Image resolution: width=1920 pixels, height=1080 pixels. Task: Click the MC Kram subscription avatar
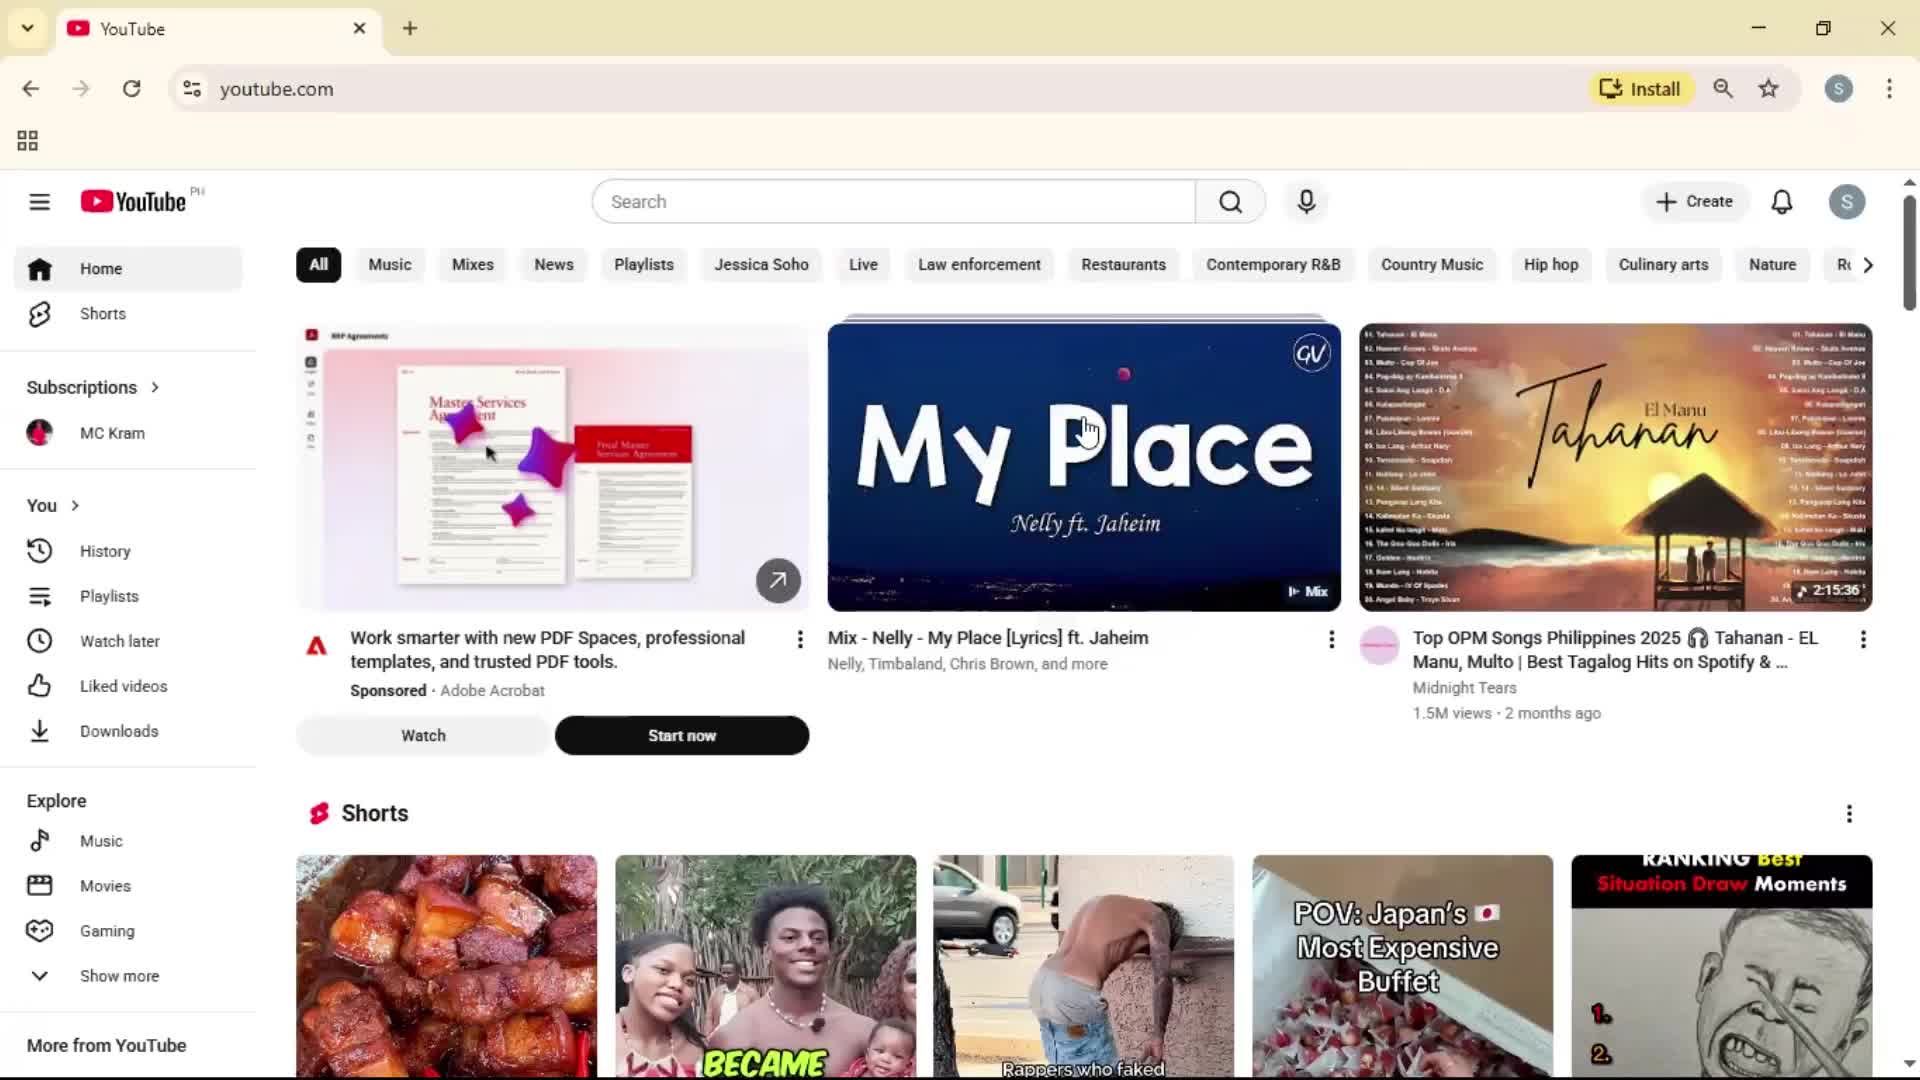(x=40, y=432)
